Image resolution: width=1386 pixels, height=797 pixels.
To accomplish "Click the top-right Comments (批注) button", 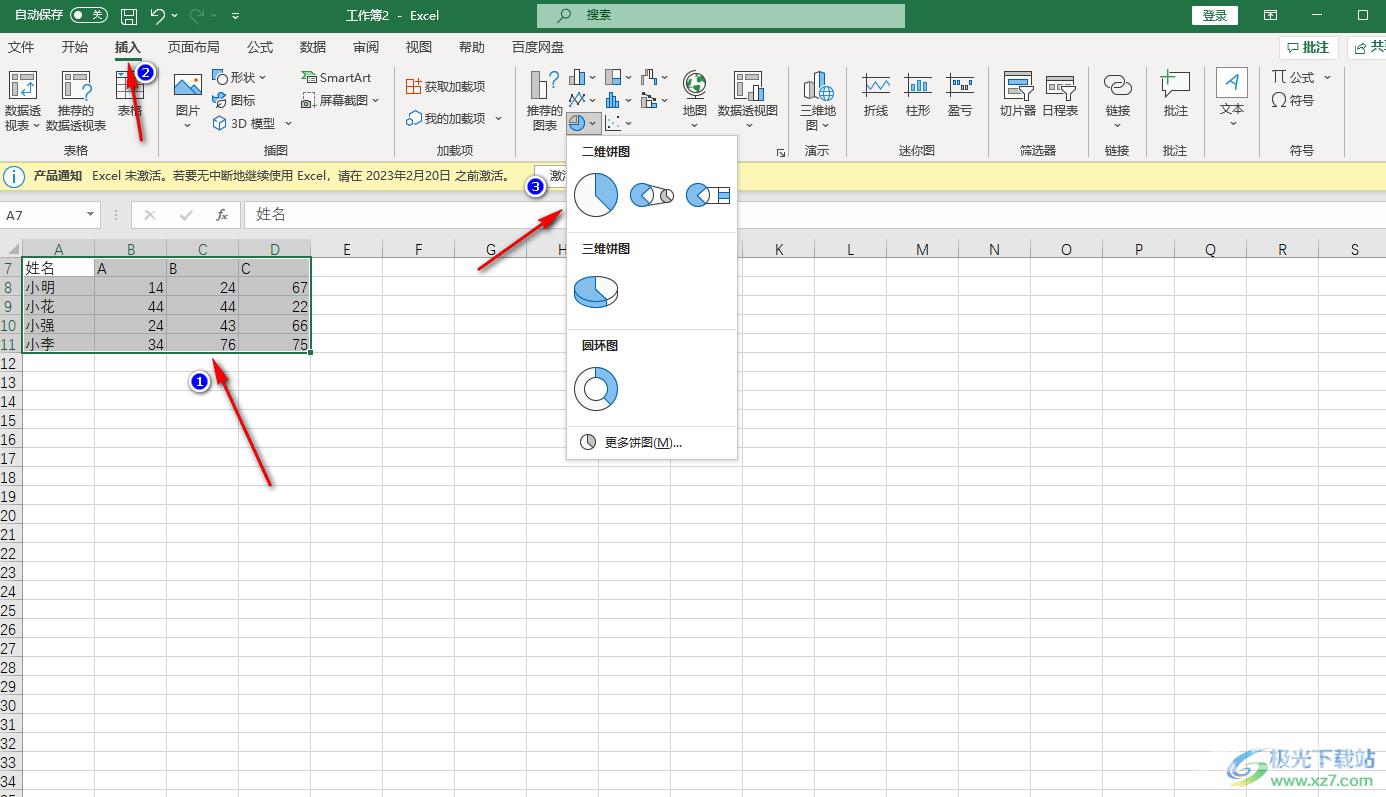I will tap(1308, 47).
